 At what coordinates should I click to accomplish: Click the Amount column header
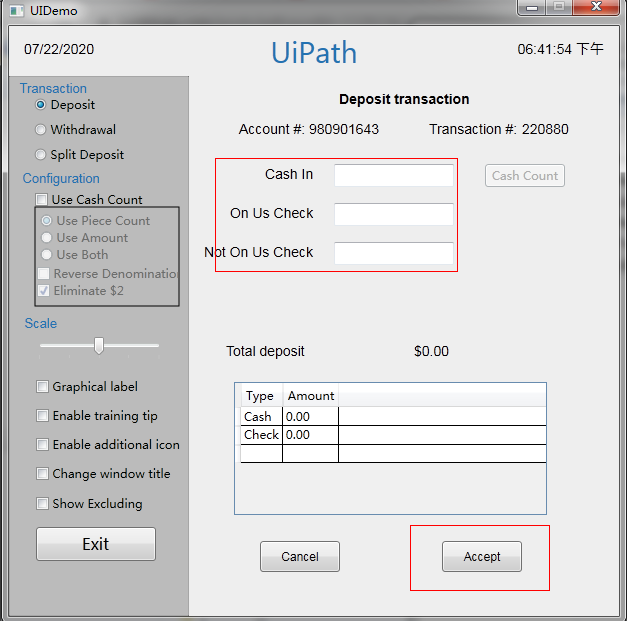pyautogui.click(x=311, y=396)
